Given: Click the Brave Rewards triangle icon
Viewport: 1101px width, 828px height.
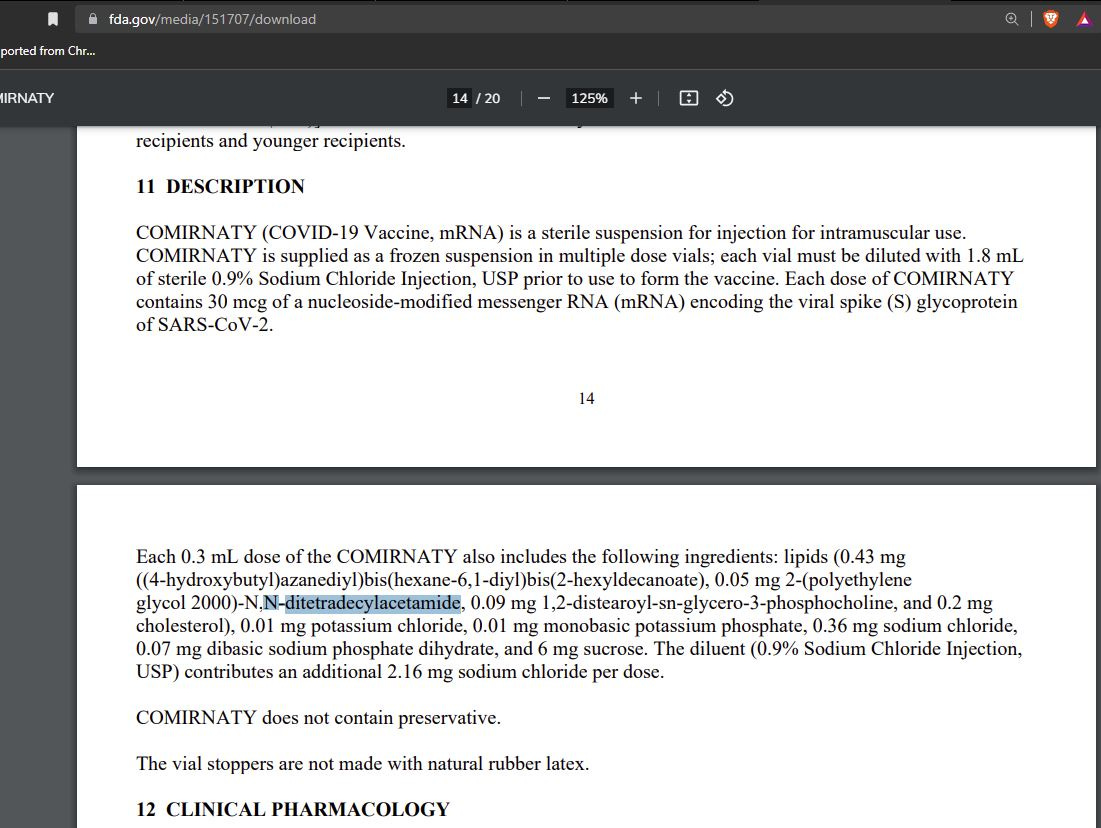Looking at the screenshot, I should click(x=1084, y=19).
